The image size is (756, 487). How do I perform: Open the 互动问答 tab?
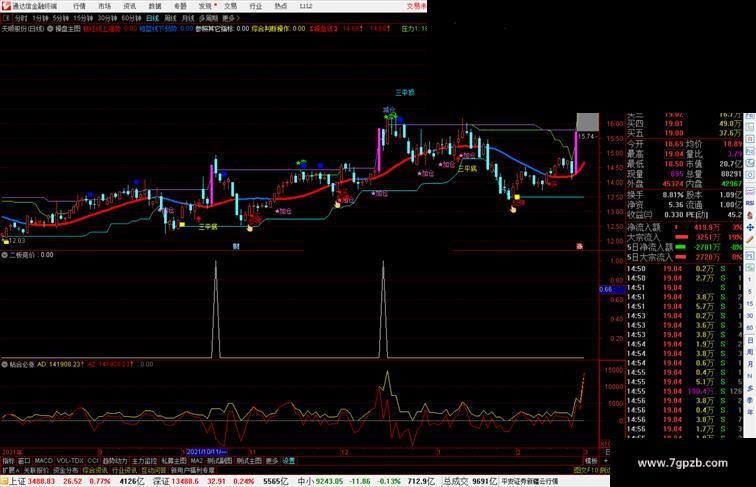click(154, 470)
